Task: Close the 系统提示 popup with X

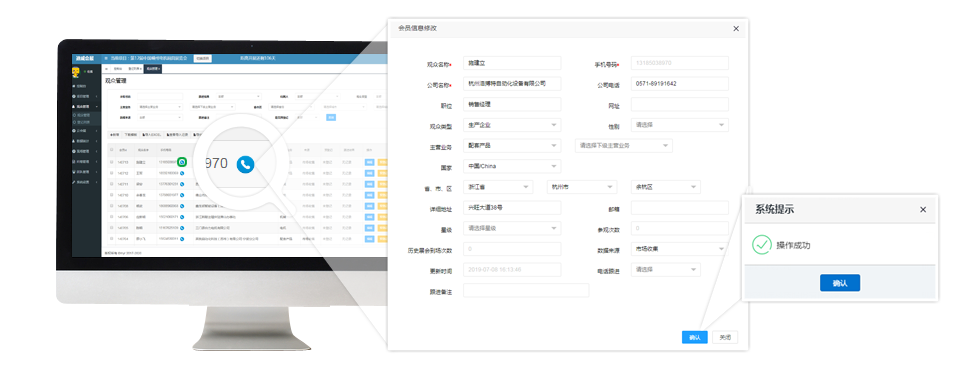Action: (922, 210)
